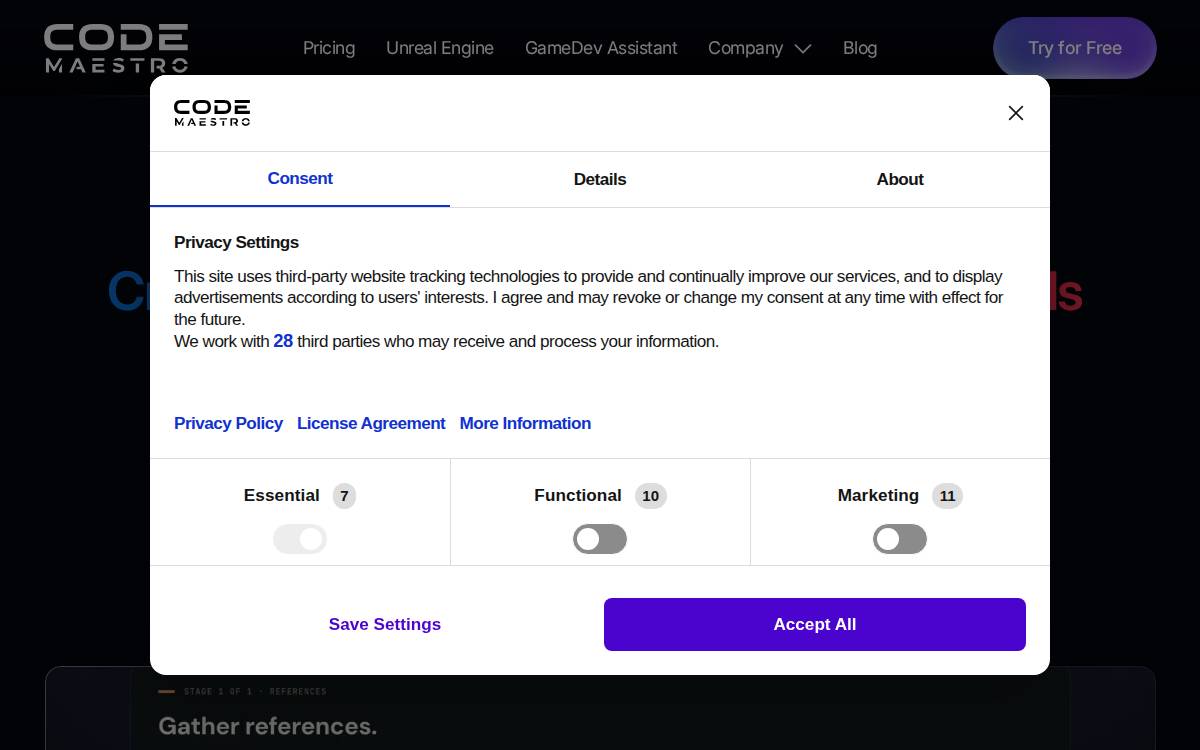This screenshot has height=750, width=1200.
Task: Click the Functional count badge 10
Action: 651,496
